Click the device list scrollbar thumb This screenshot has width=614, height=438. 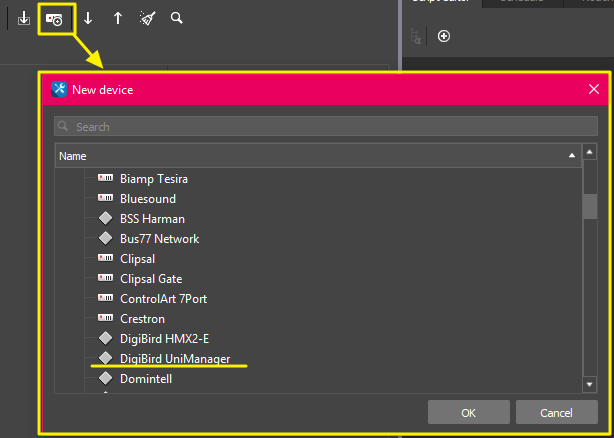tap(590, 206)
